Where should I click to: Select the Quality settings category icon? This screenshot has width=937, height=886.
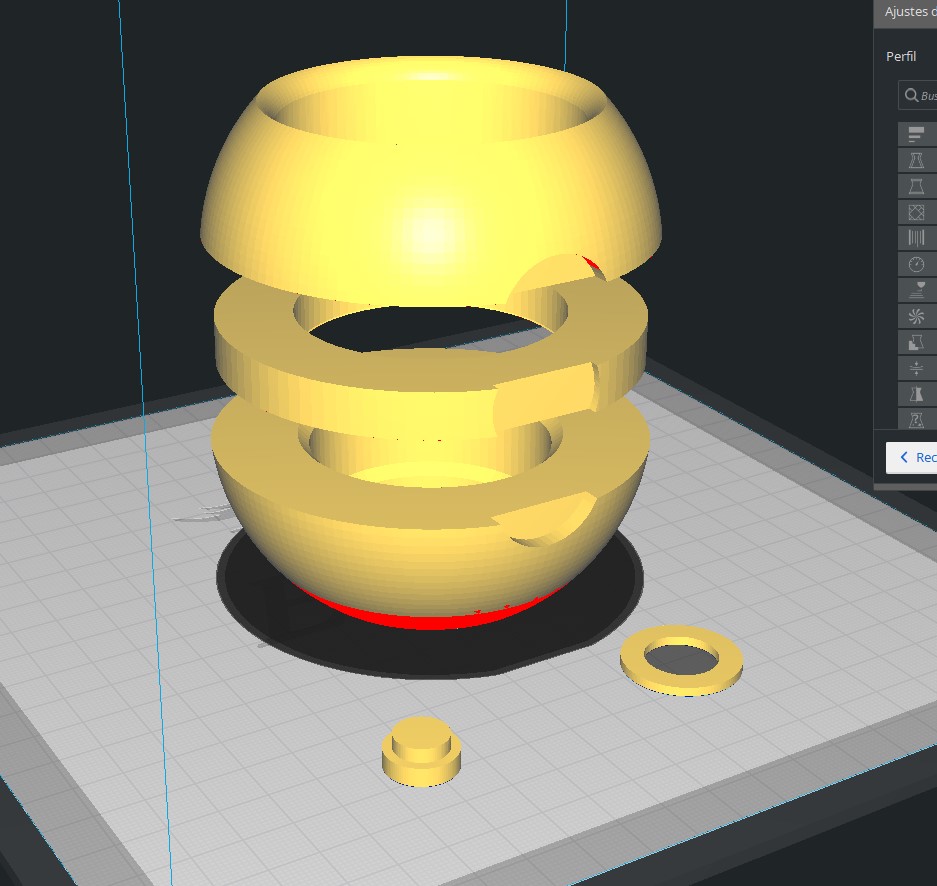coord(916,133)
